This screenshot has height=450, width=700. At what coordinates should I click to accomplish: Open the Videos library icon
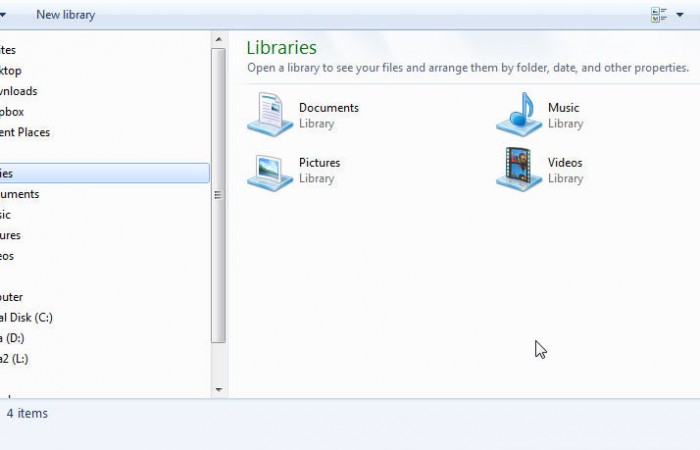[x=519, y=170]
